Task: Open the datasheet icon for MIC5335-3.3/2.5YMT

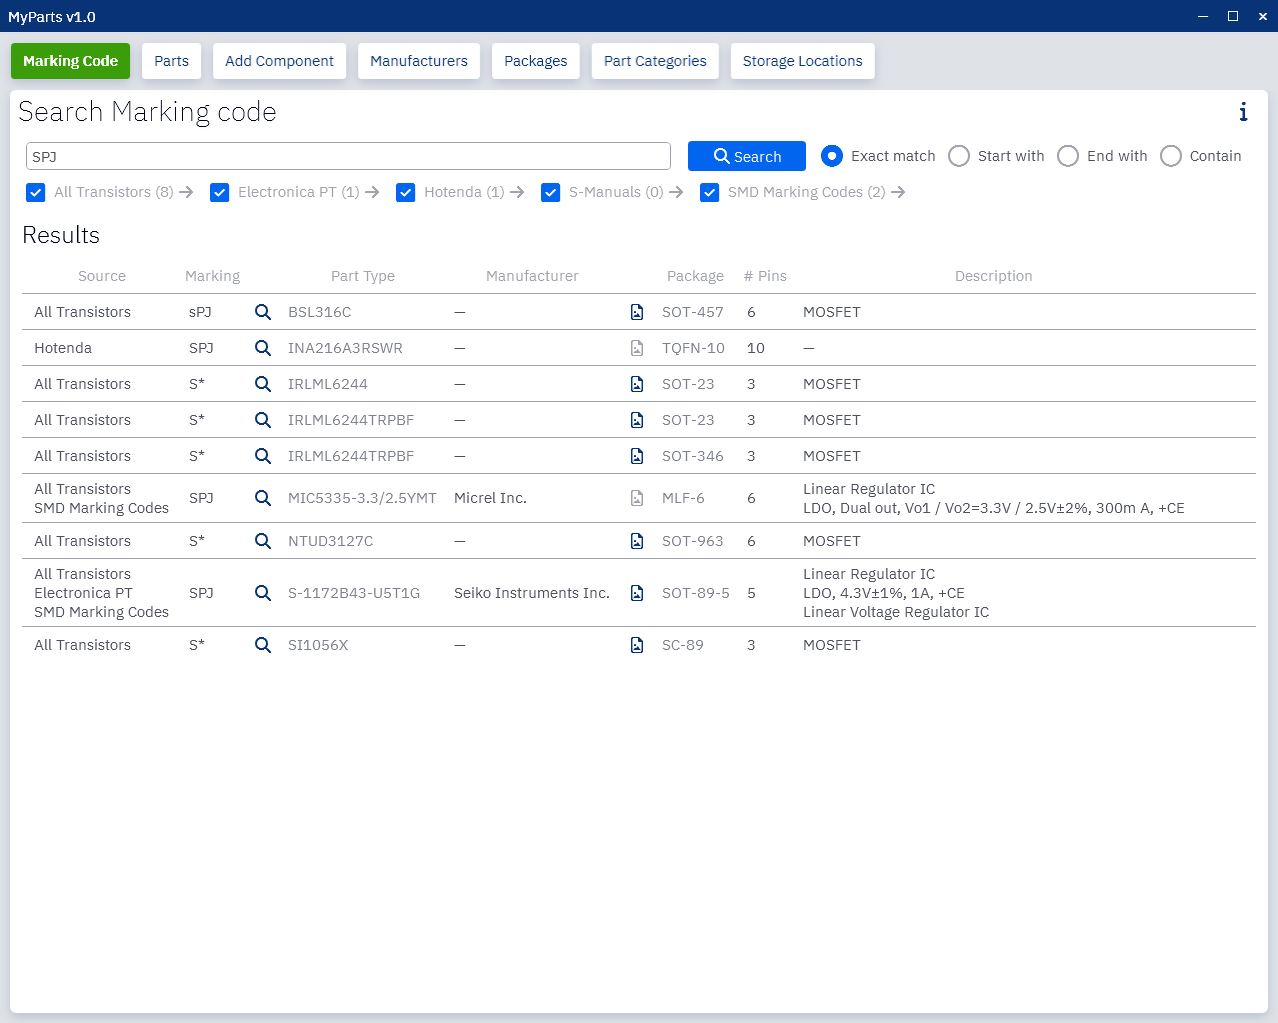Action: [x=637, y=498]
